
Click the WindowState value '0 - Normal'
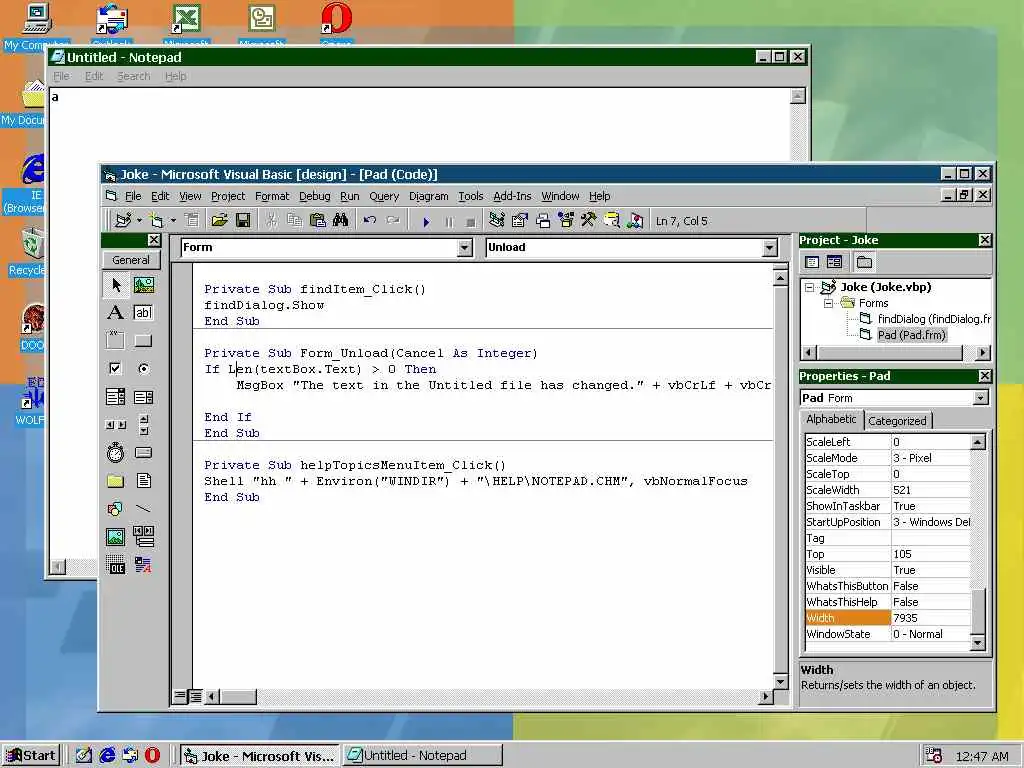pyautogui.click(x=931, y=634)
